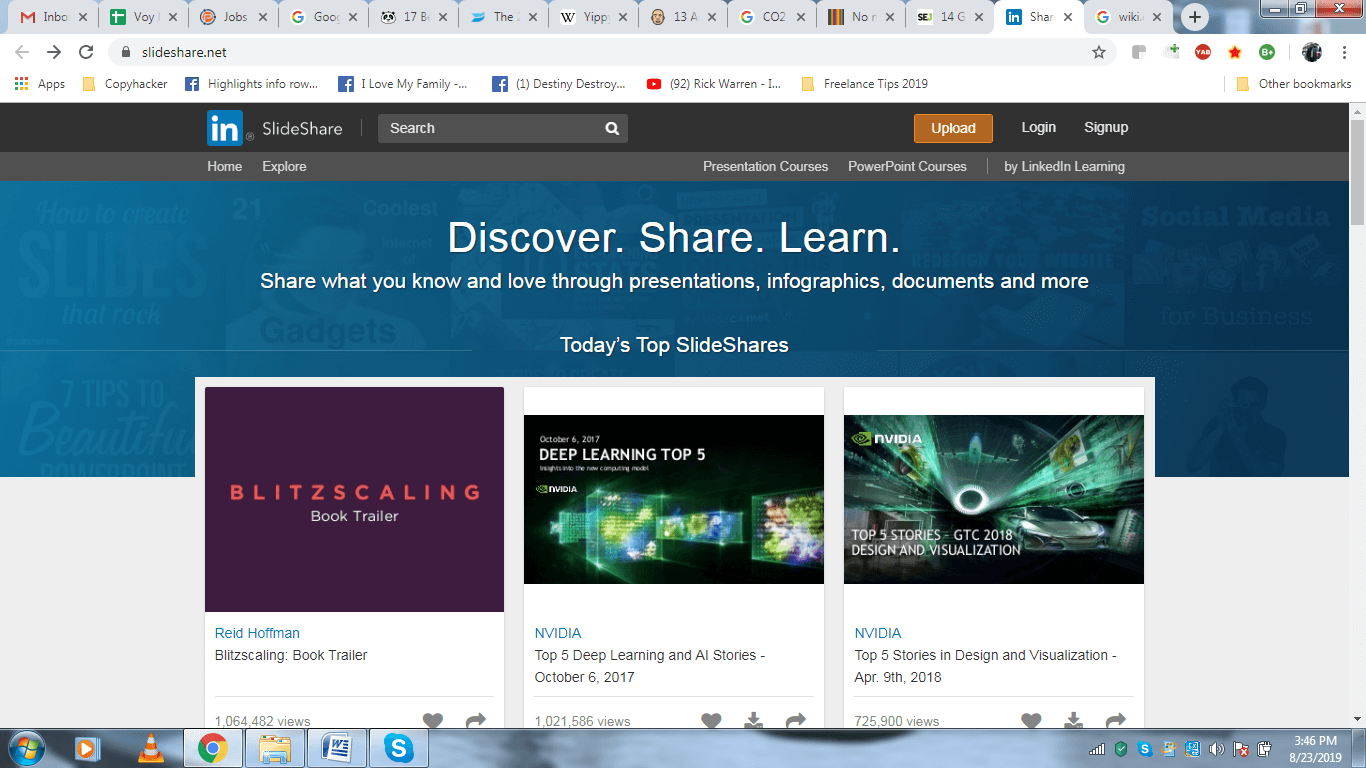Click the lock icon for site info
Screen dimensions: 1366x768
coord(126,52)
